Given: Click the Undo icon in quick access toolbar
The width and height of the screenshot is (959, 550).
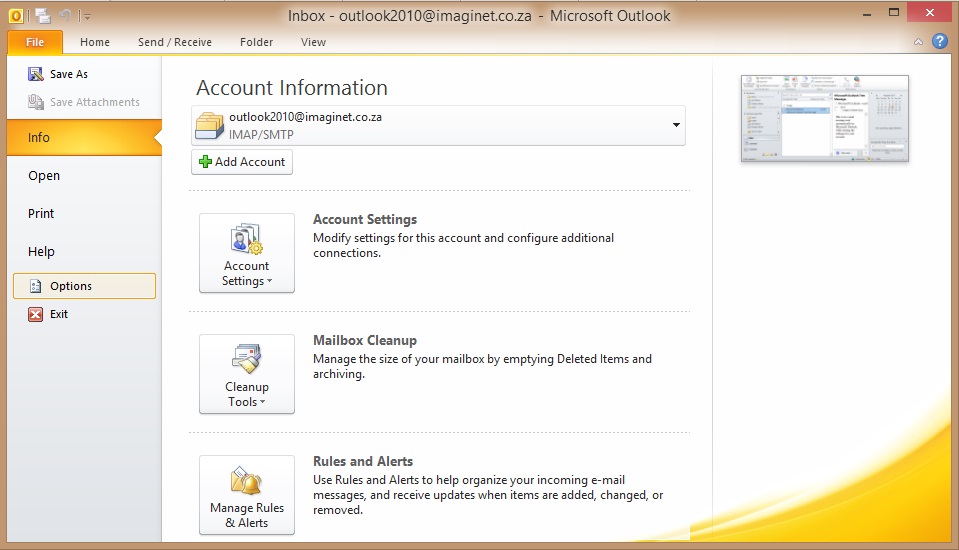Looking at the screenshot, I should tap(65, 16).
